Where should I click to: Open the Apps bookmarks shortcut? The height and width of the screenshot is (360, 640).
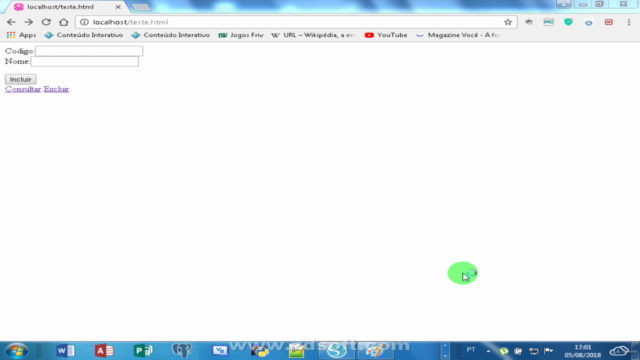tap(21, 35)
